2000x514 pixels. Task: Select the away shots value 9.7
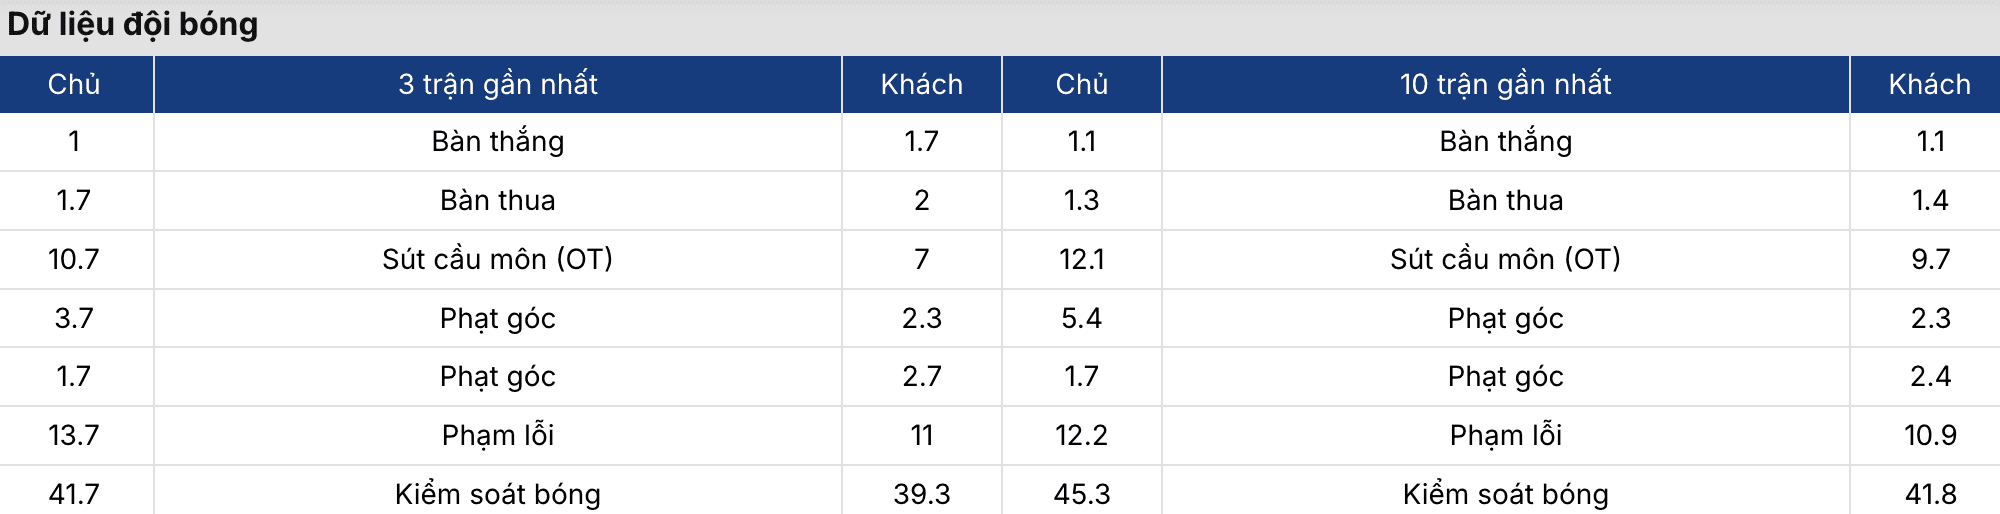pos(1929,259)
